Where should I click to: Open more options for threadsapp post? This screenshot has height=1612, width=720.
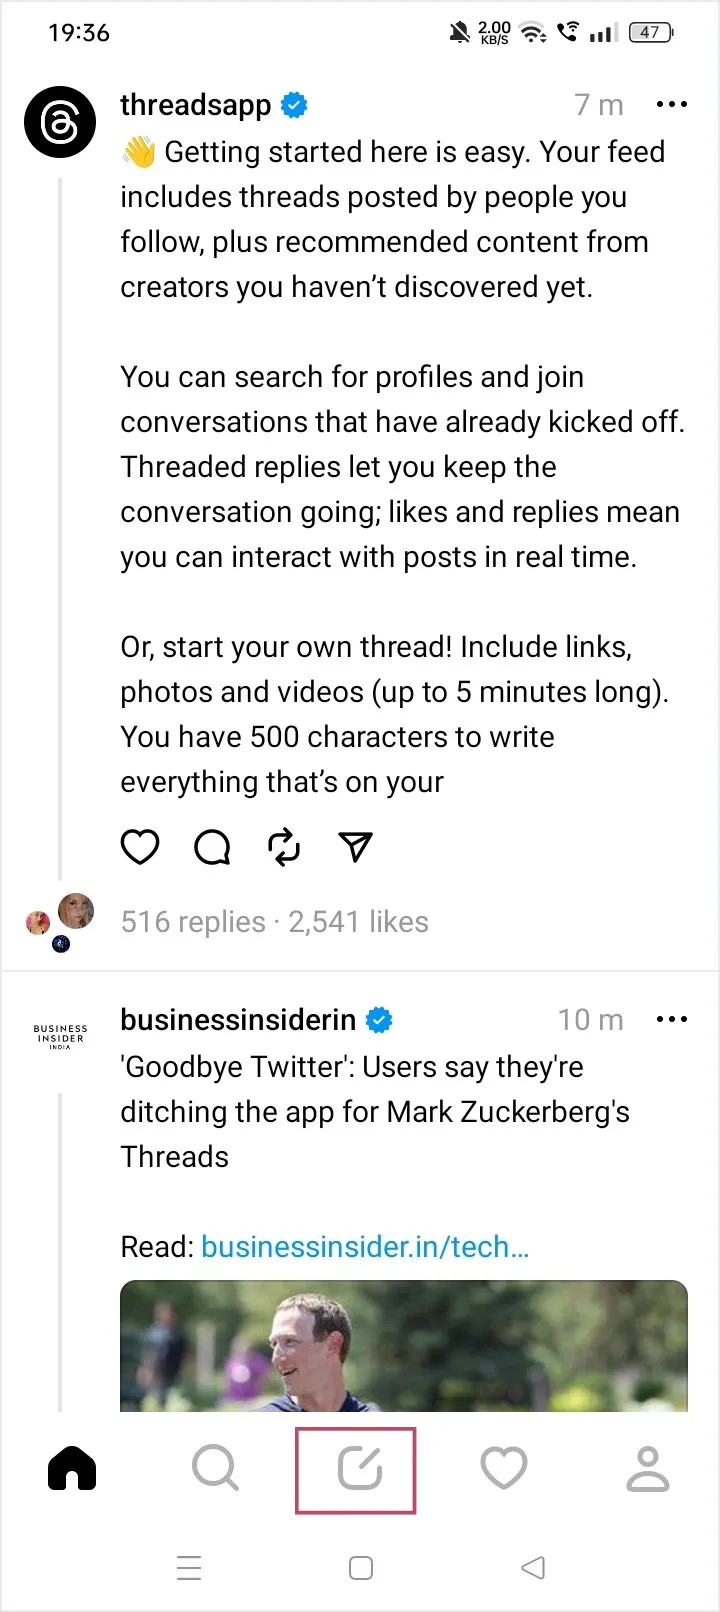[x=671, y=105]
